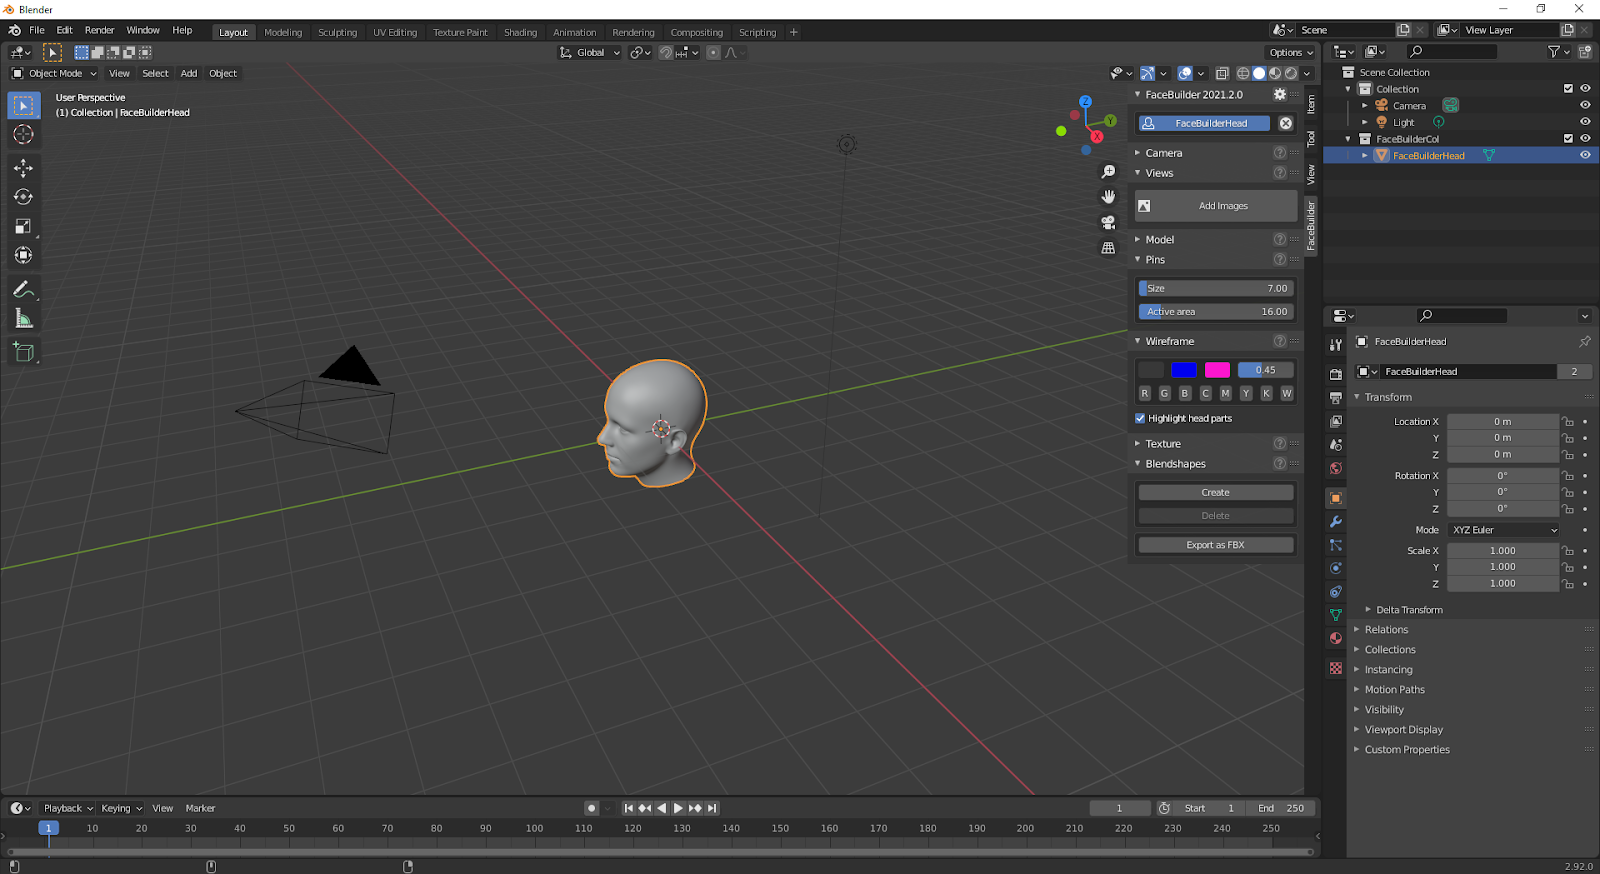Expand Viewport Display panel
The height and width of the screenshot is (874, 1600).
click(x=1403, y=730)
